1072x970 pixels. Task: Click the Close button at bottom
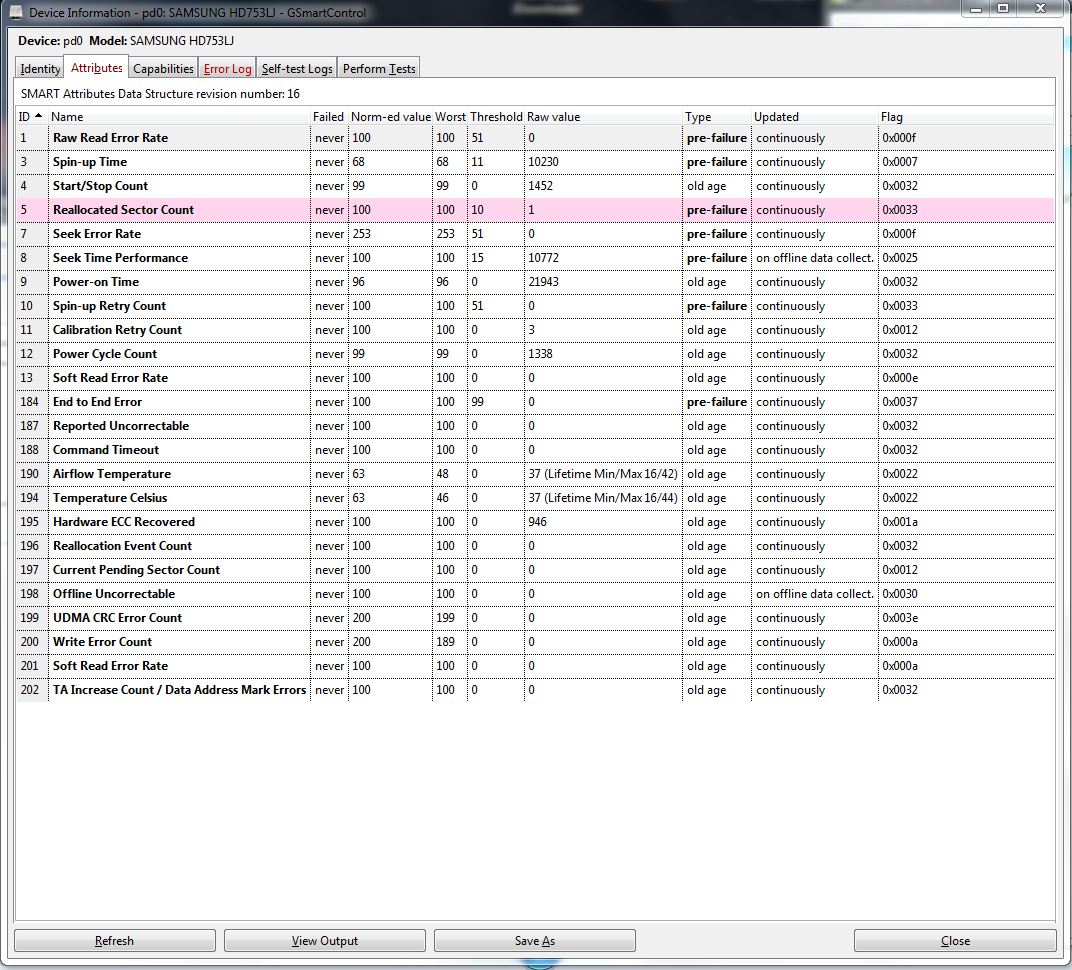tap(954, 941)
